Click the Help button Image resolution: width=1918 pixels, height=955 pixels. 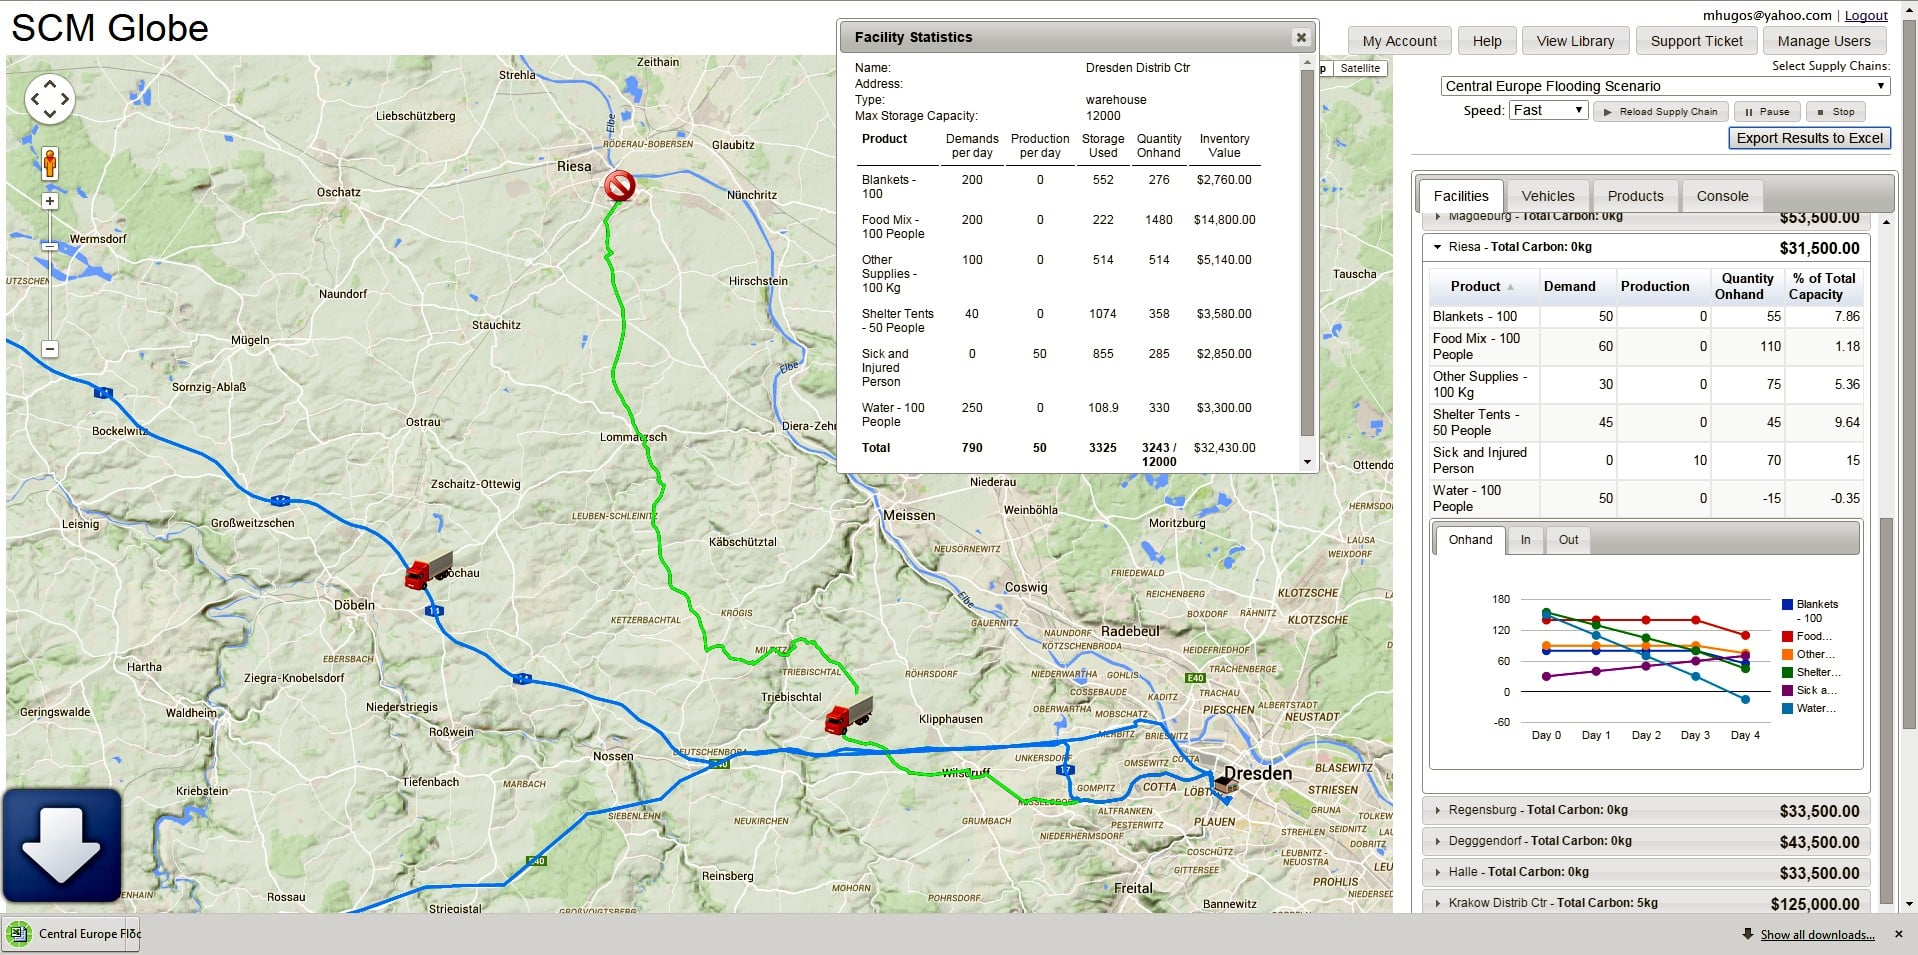click(1487, 41)
